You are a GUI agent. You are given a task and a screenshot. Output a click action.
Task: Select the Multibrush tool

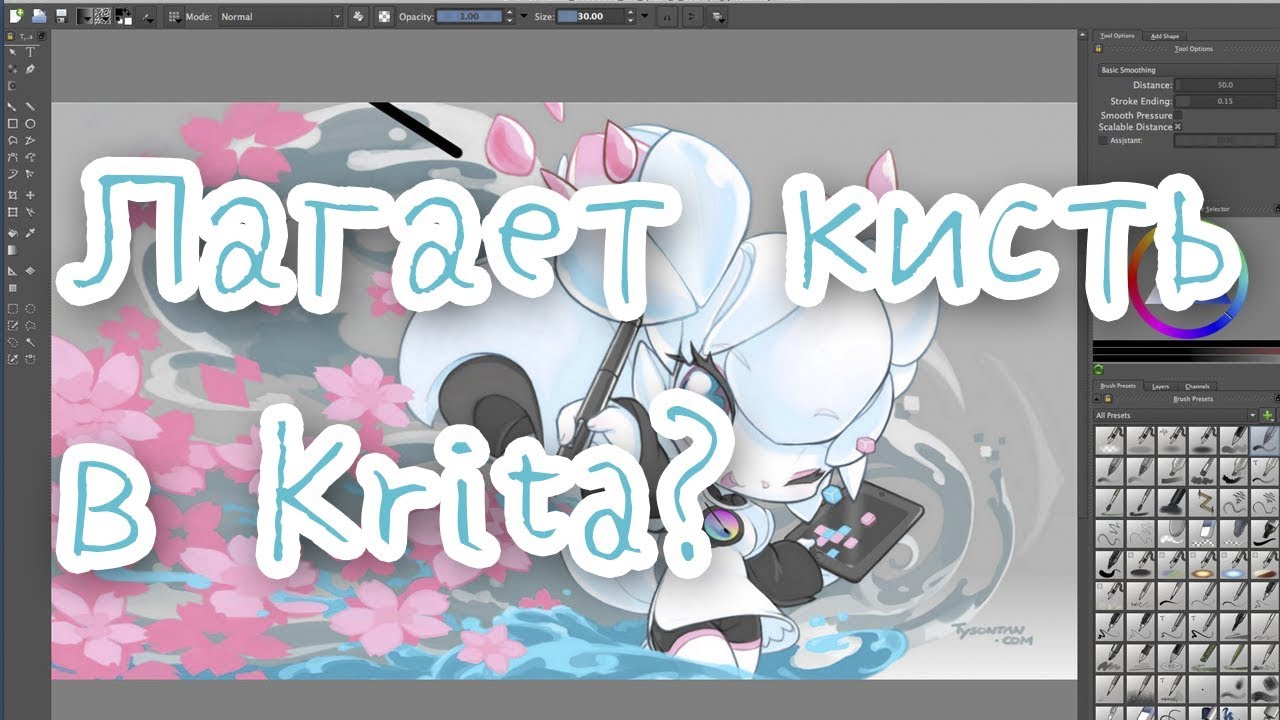coord(31,174)
